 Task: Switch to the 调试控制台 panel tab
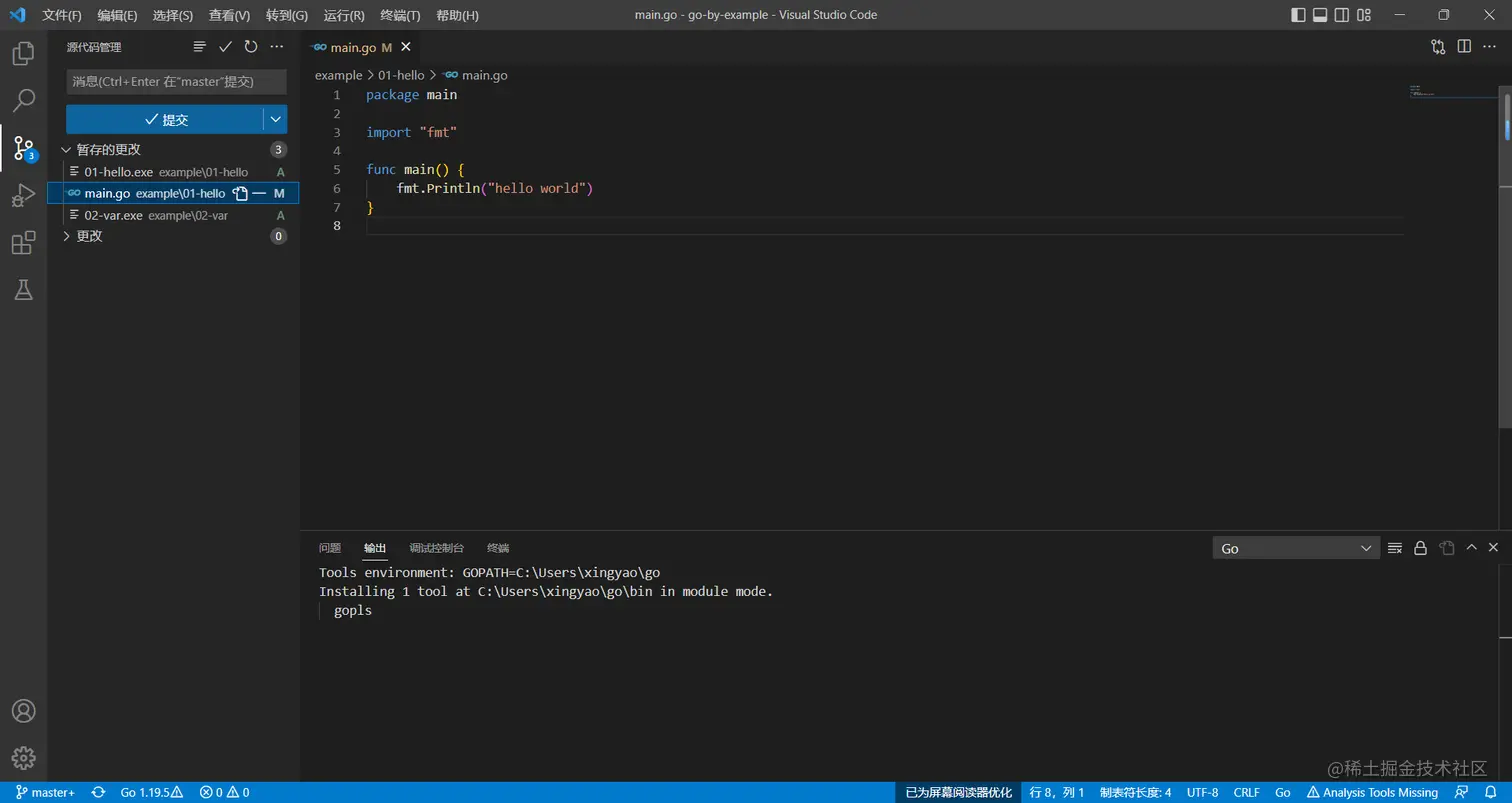tap(437, 548)
